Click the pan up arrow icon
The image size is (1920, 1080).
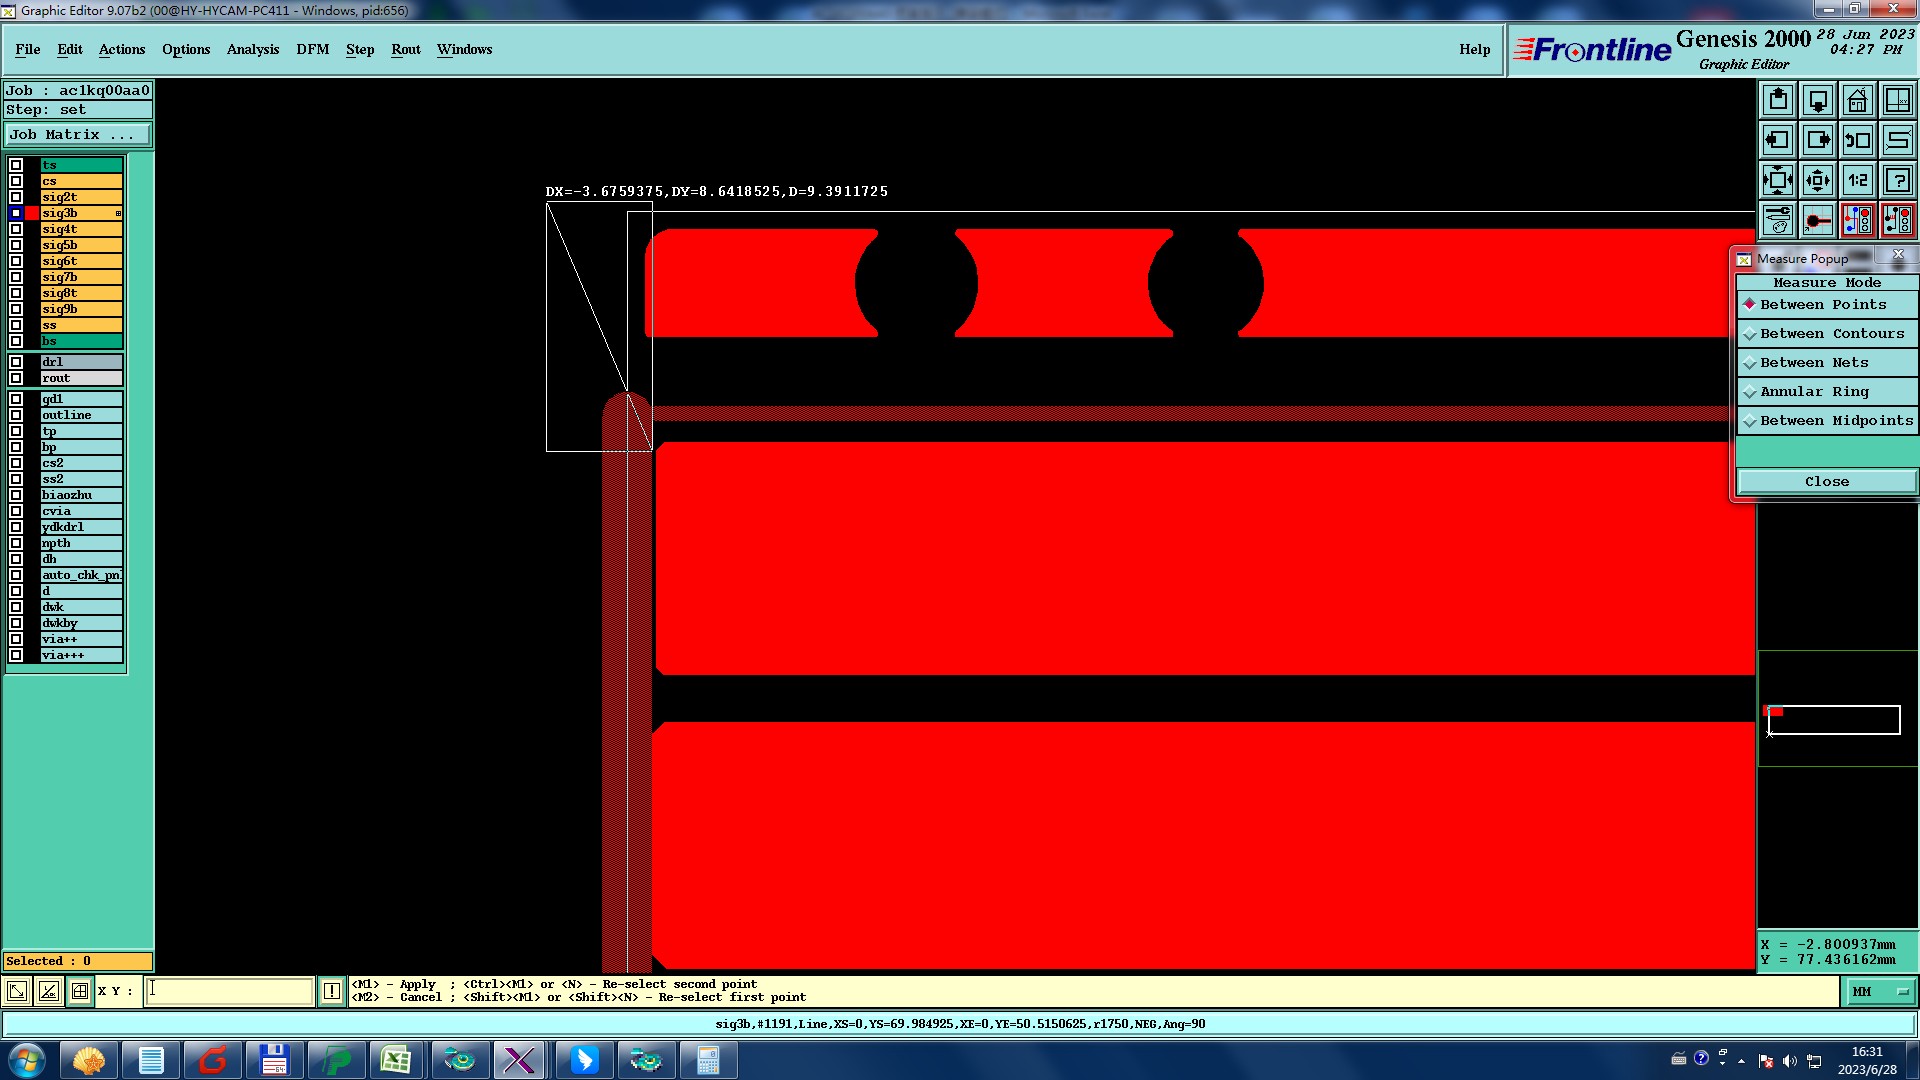(1778, 100)
